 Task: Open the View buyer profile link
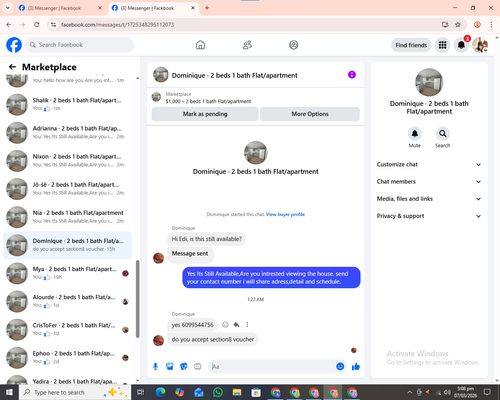pos(285,214)
